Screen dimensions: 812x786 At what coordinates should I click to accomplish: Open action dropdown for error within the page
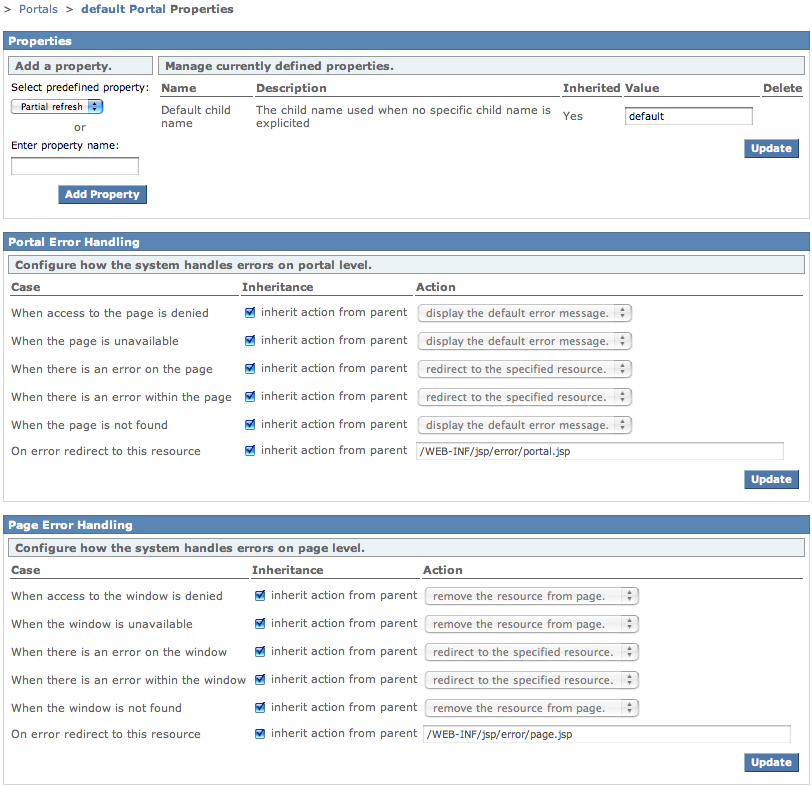tap(524, 397)
